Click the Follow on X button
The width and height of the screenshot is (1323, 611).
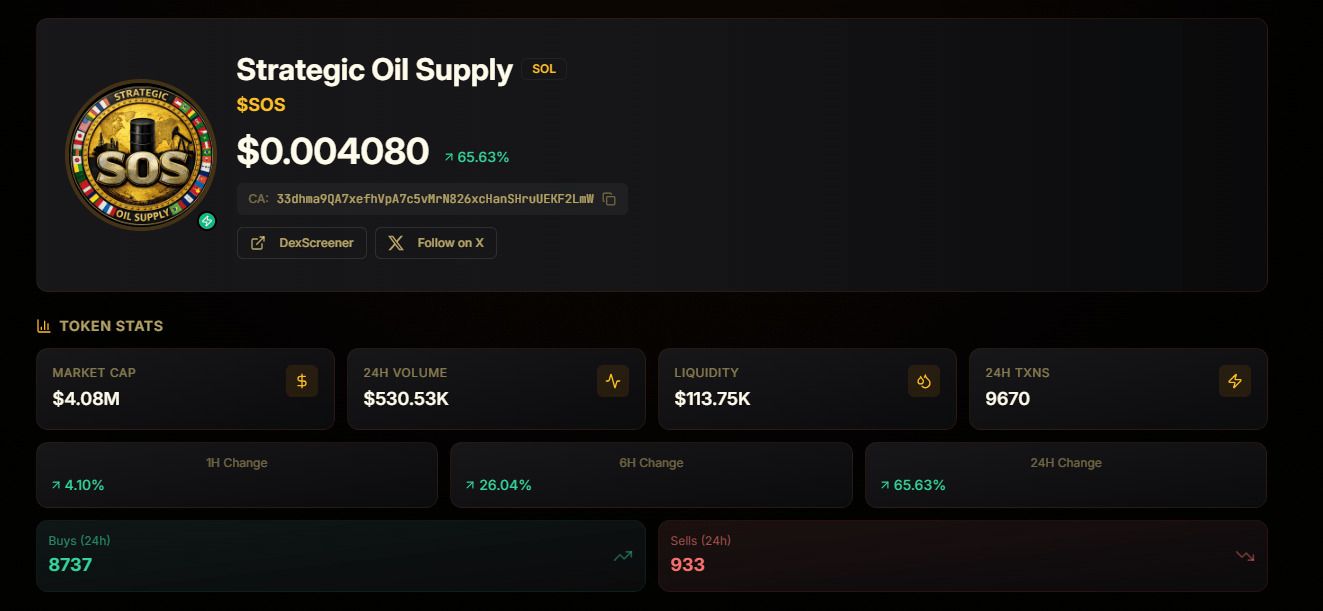pos(436,243)
